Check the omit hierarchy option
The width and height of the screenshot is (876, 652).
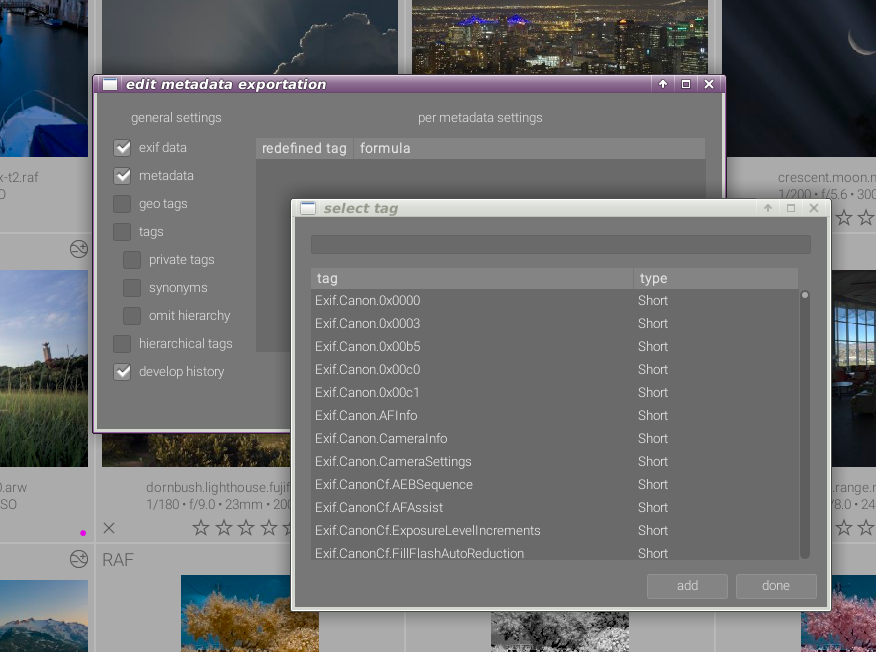[132, 316]
